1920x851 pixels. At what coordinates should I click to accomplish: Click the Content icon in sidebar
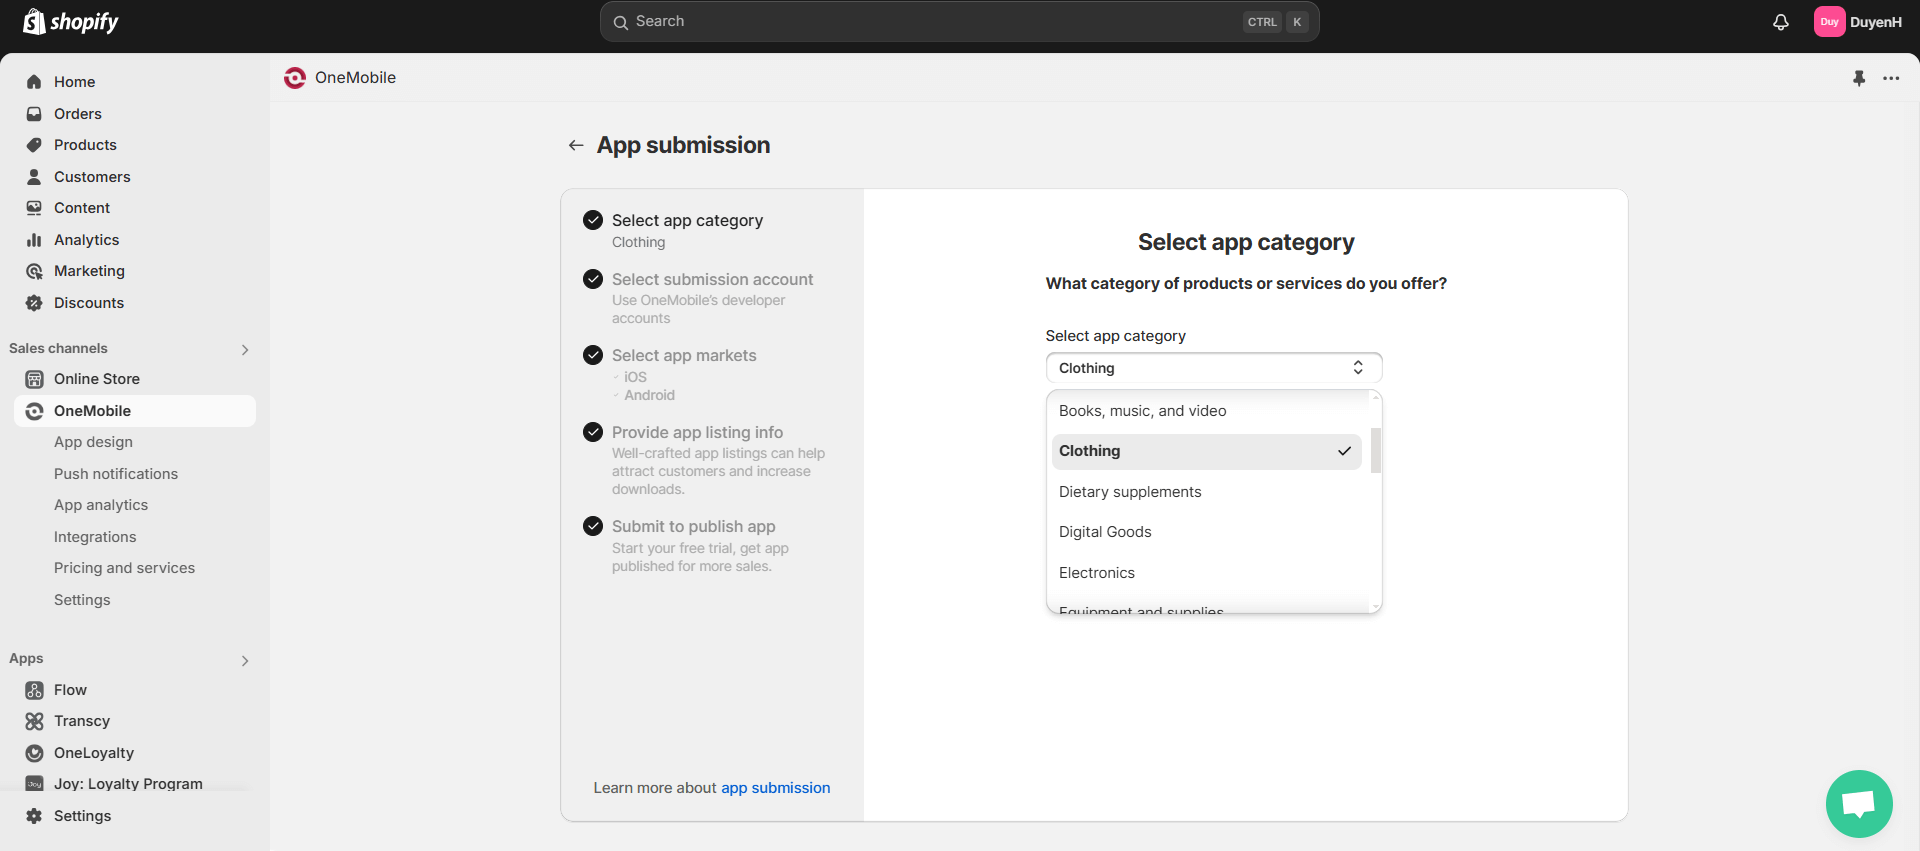34,208
